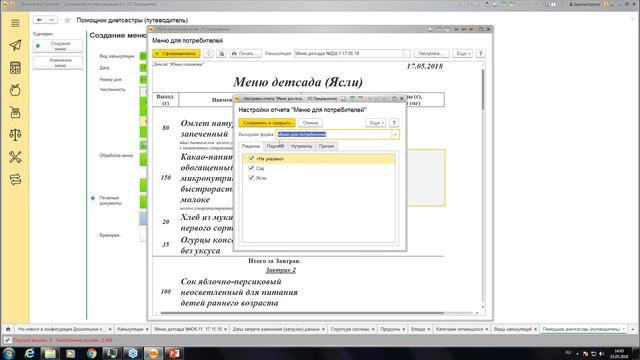Viewport: 640px width, 360px height.
Task: Click the Отмена button
Action: [310, 123]
